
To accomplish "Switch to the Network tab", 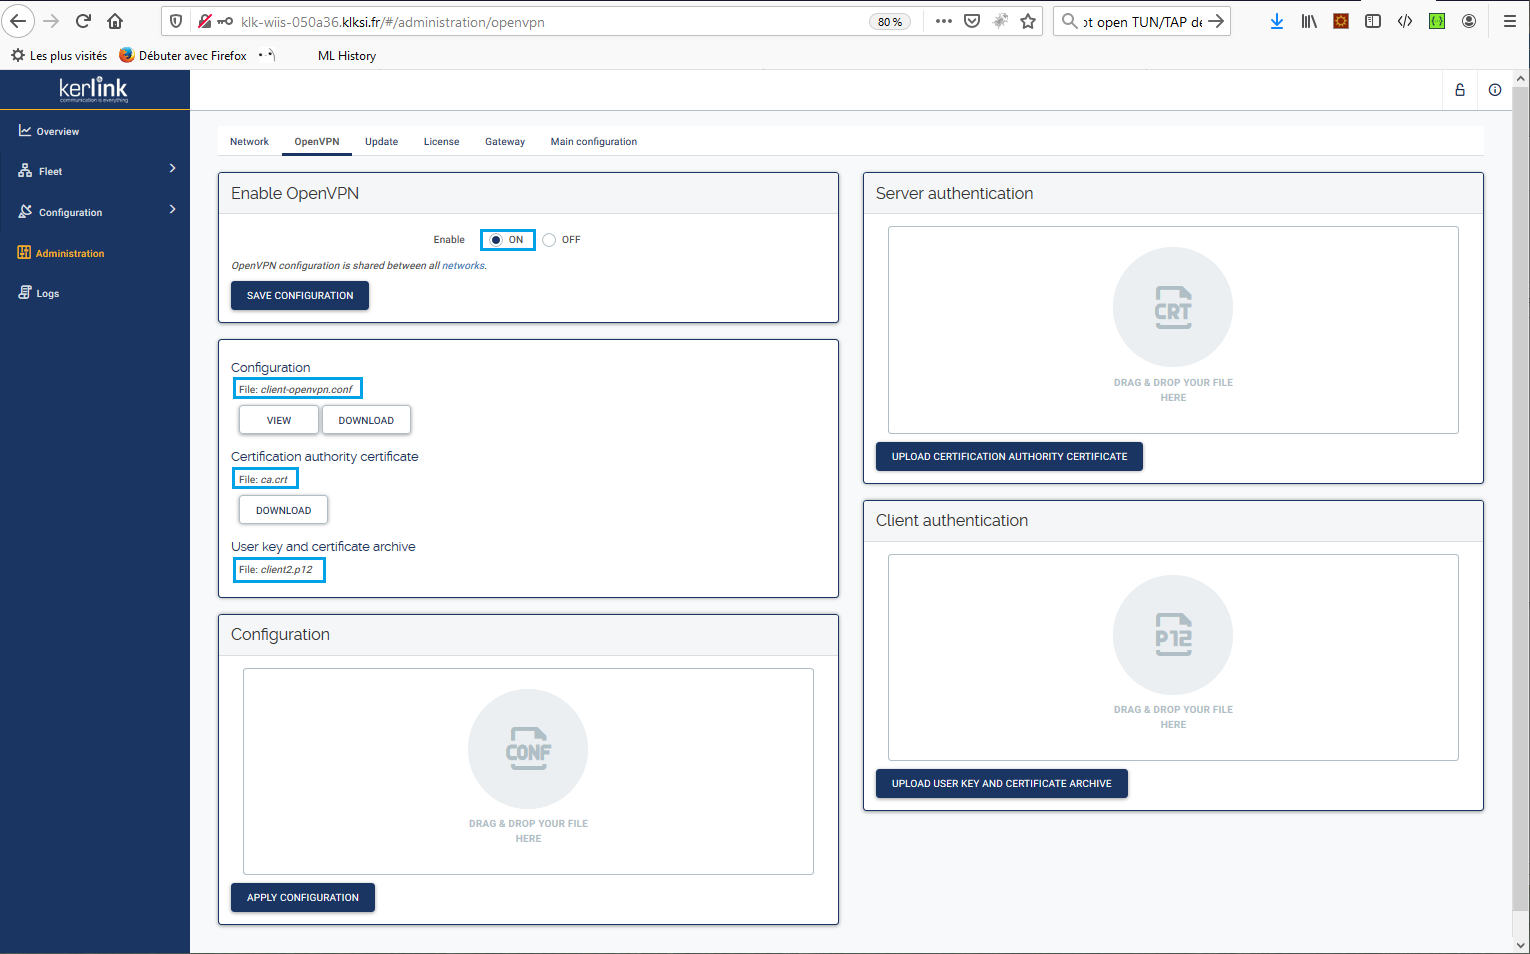I will pyautogui.click(x=249, y=142).
